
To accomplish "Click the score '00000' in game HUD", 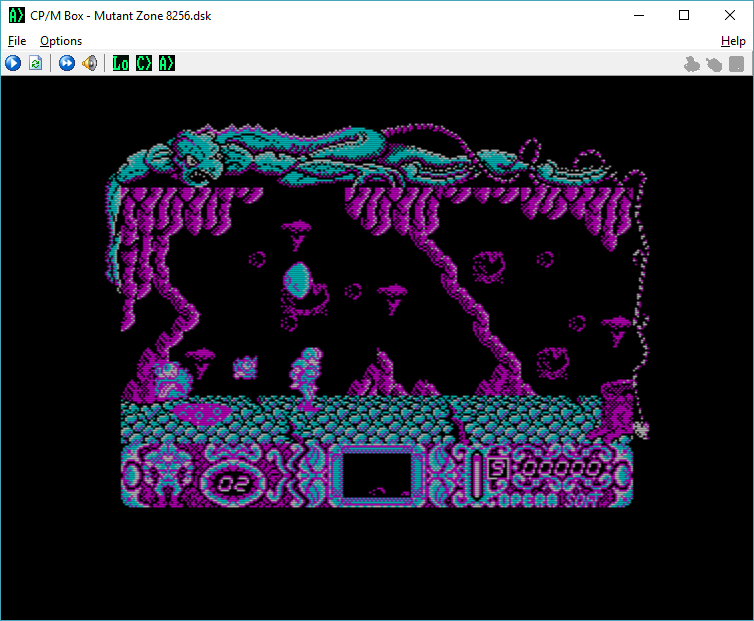I will [561, 468].
